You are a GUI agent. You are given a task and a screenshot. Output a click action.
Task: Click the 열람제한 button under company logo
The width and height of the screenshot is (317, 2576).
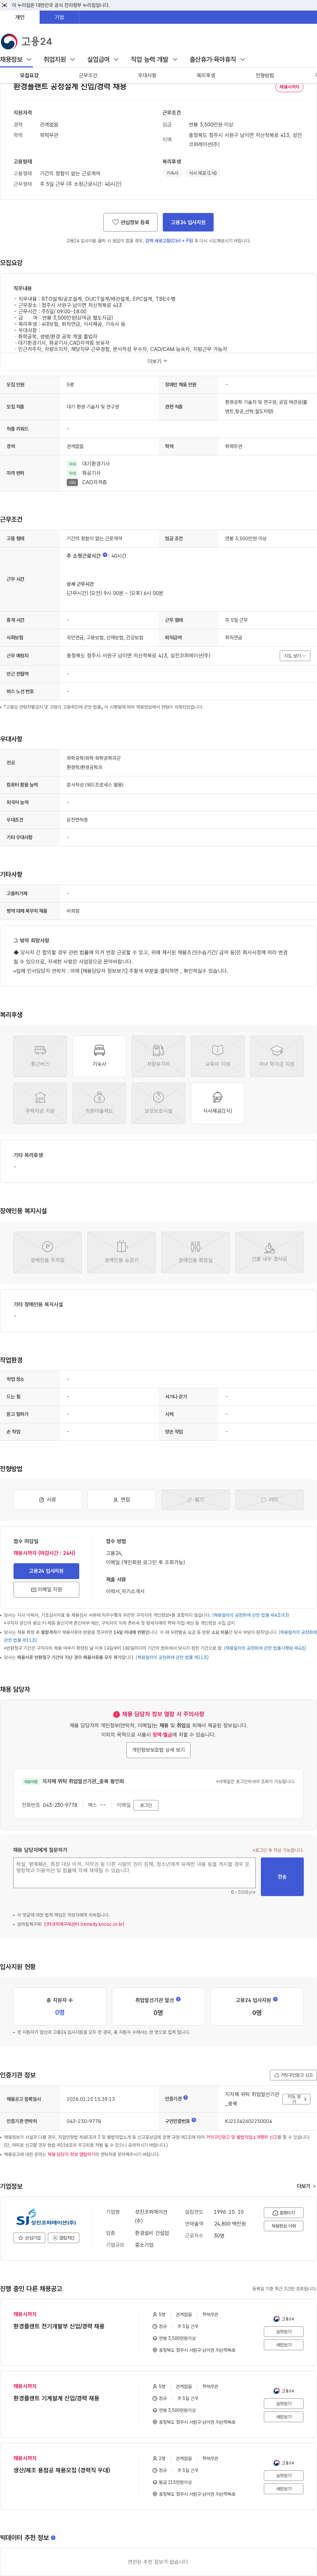point(64,2238)
